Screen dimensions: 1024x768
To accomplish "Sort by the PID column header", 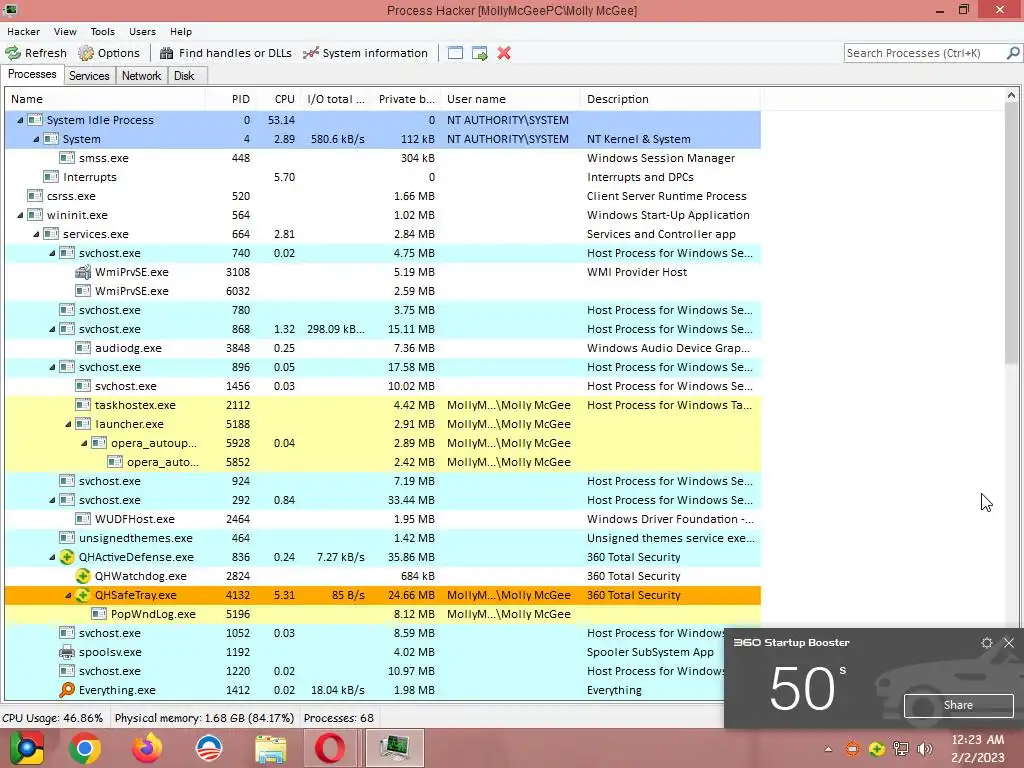I will click(231, 99).
